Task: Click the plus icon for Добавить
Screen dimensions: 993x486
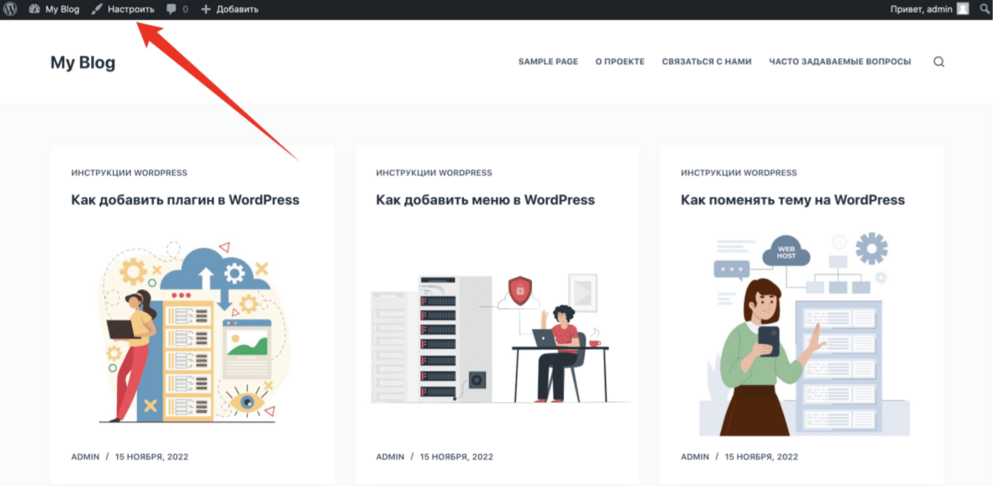Action: tap(206, 10)
